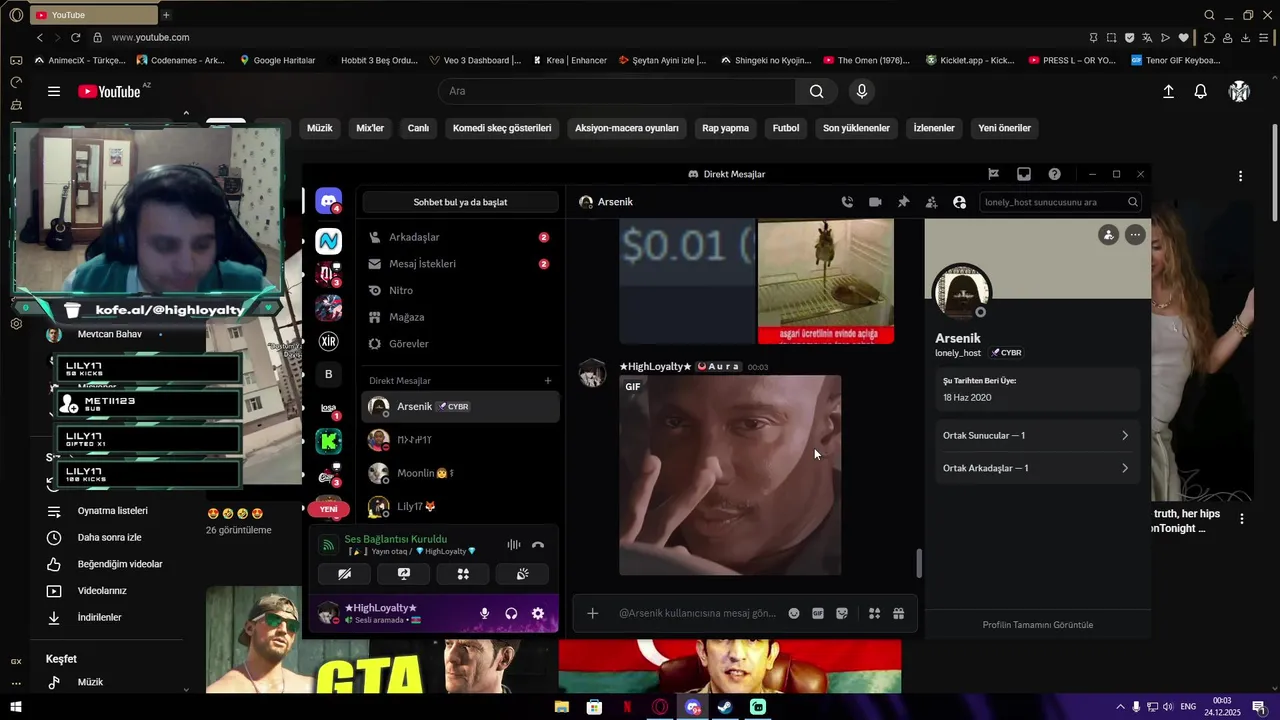This screenshot has width=1280, height=720.
Task: Open 'Oynatma listeleri' in YouTube sidebar
Action: click(x=112, y=511)
